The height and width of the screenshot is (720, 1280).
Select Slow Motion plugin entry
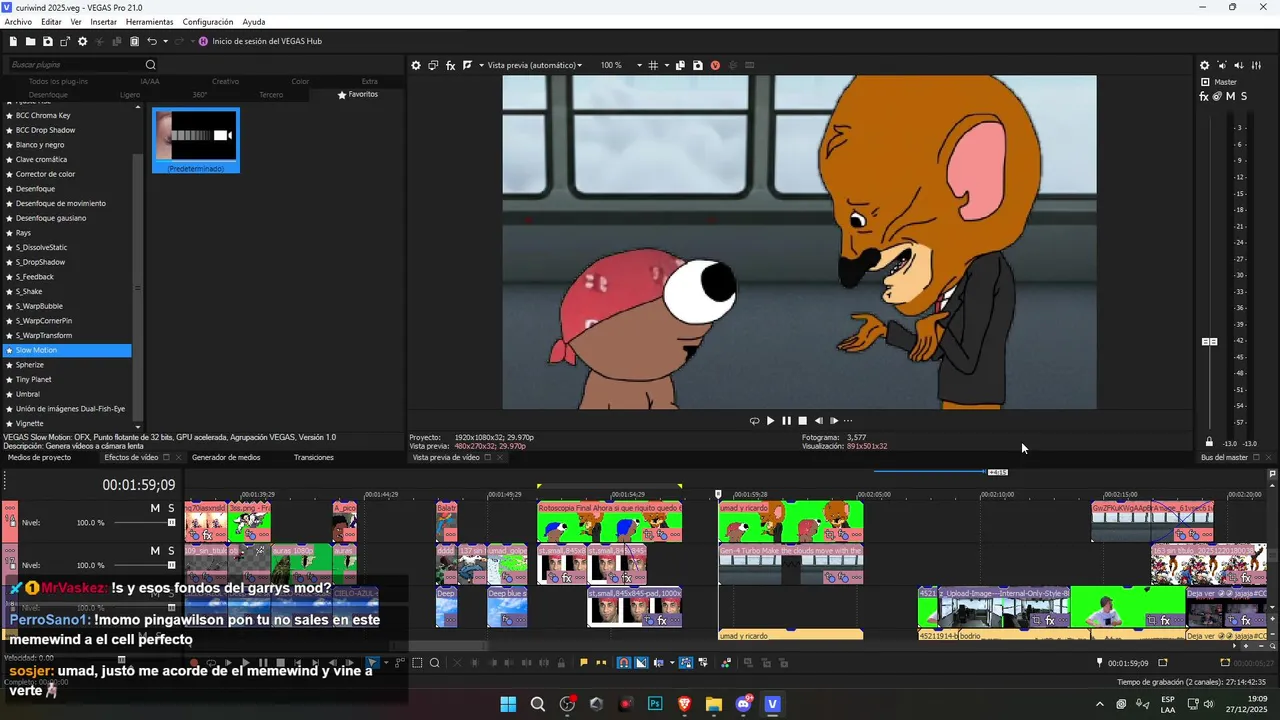coord(68,350)
